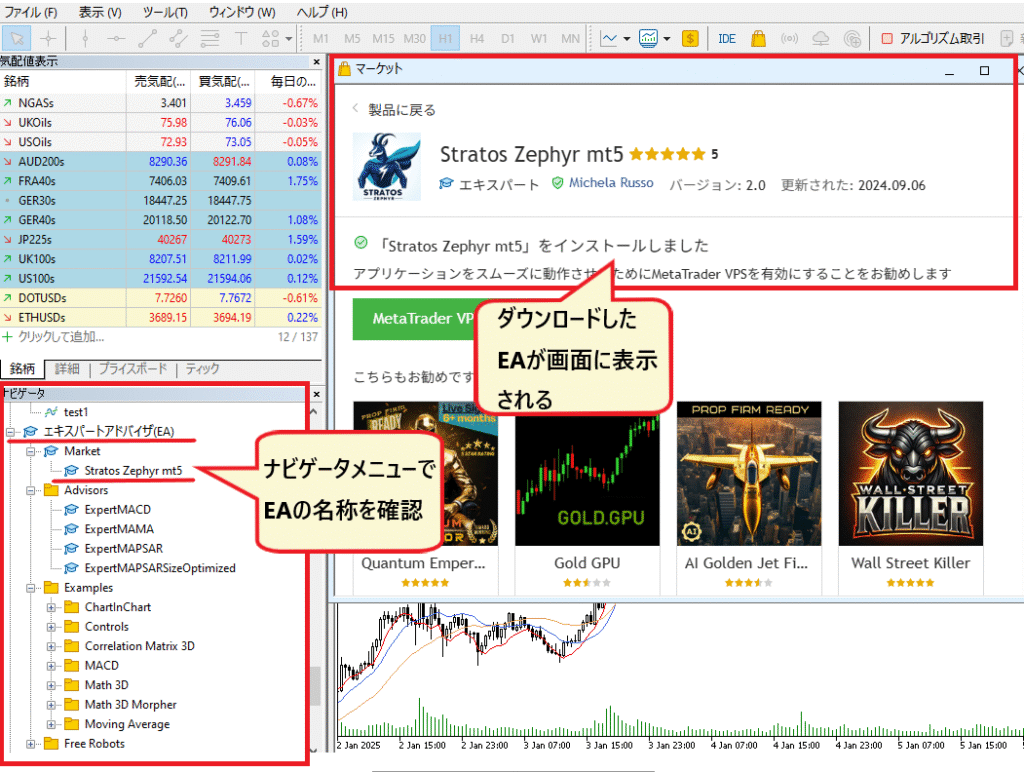Toggle the アルゴリズム取引 algo trading button
1024x772 pixels.
tap(932, 39)
